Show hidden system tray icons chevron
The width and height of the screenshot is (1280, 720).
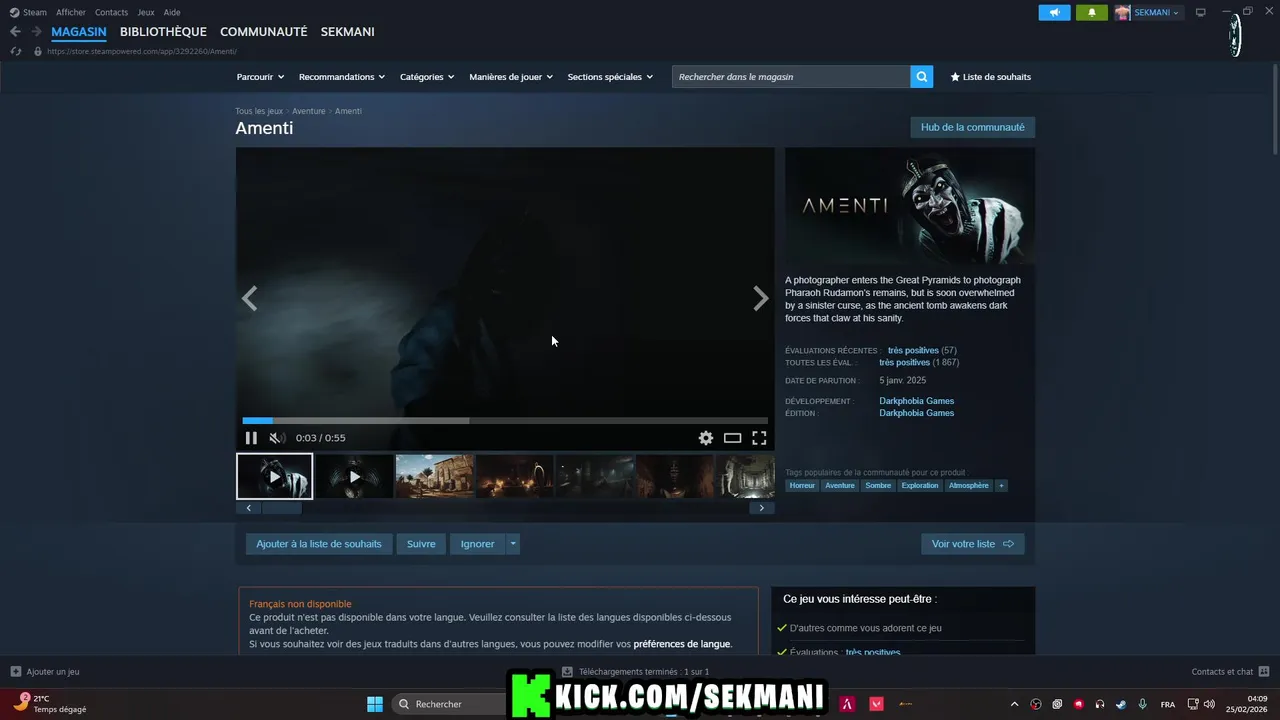[x=1014, y=704]
